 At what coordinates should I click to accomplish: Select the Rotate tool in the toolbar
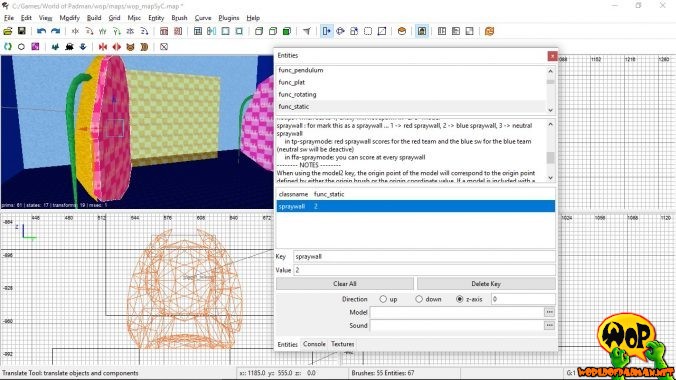[x=341, y=31]
